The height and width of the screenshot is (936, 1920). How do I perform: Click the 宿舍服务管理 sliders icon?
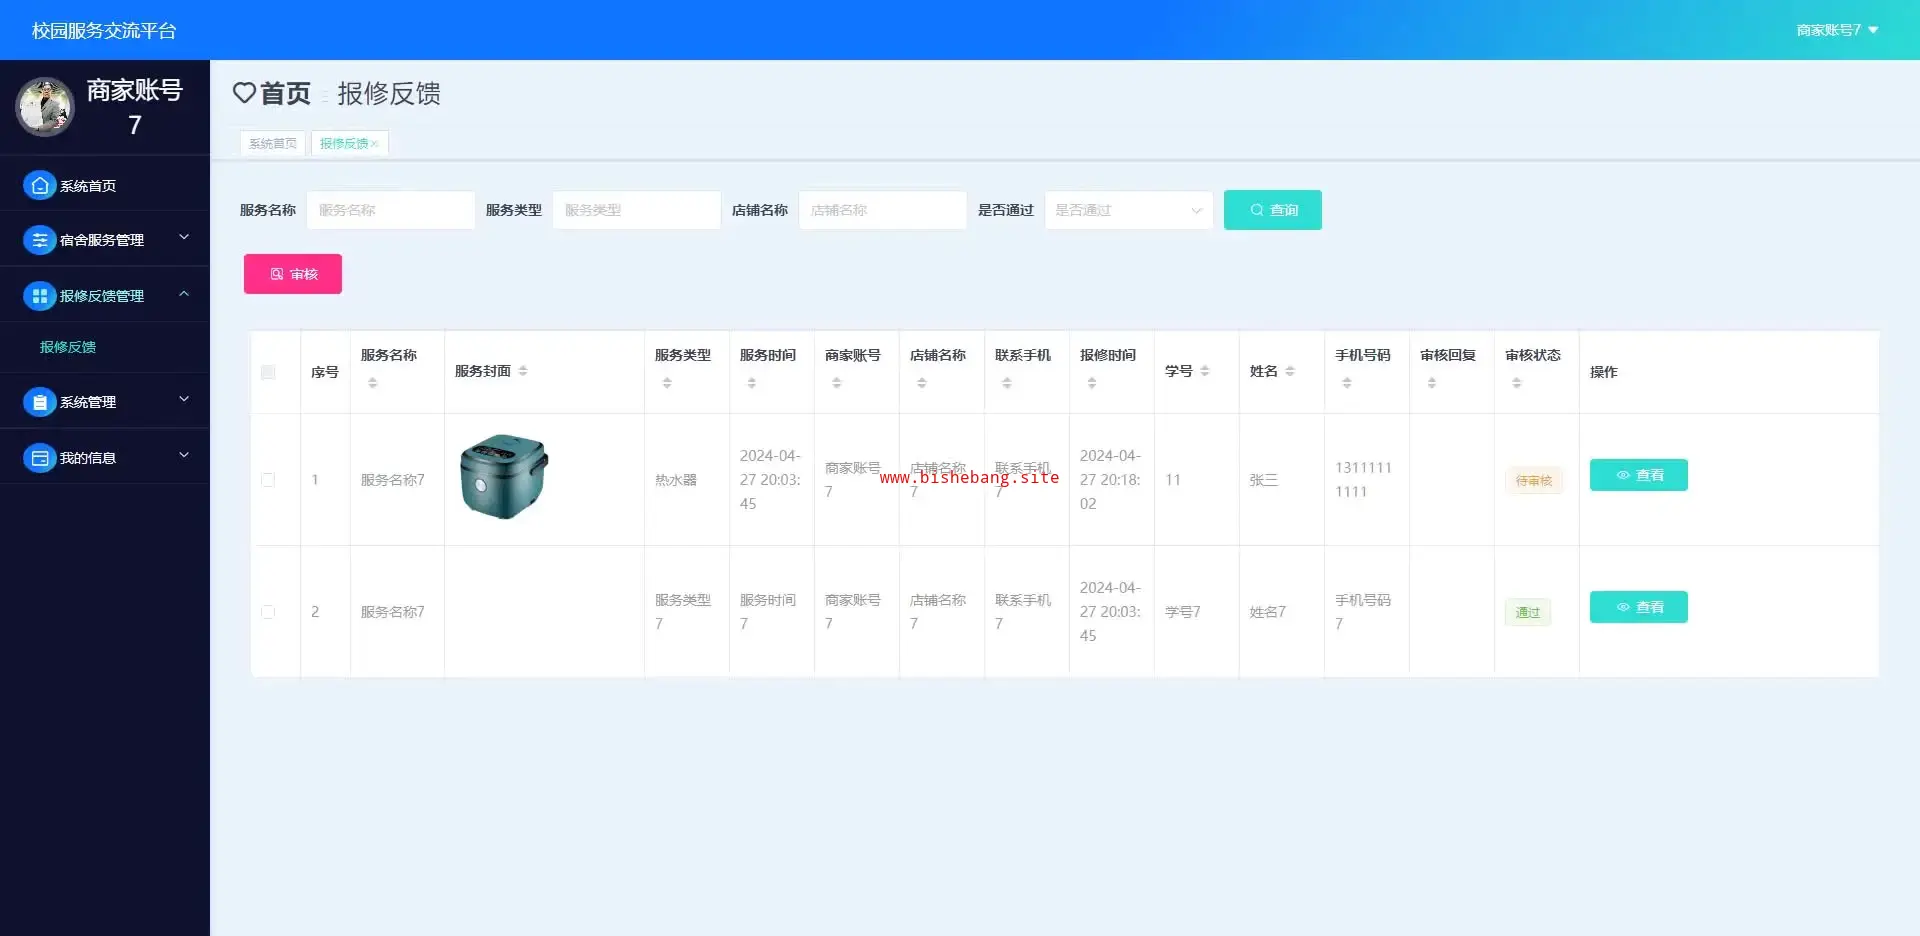coord(39,240)
